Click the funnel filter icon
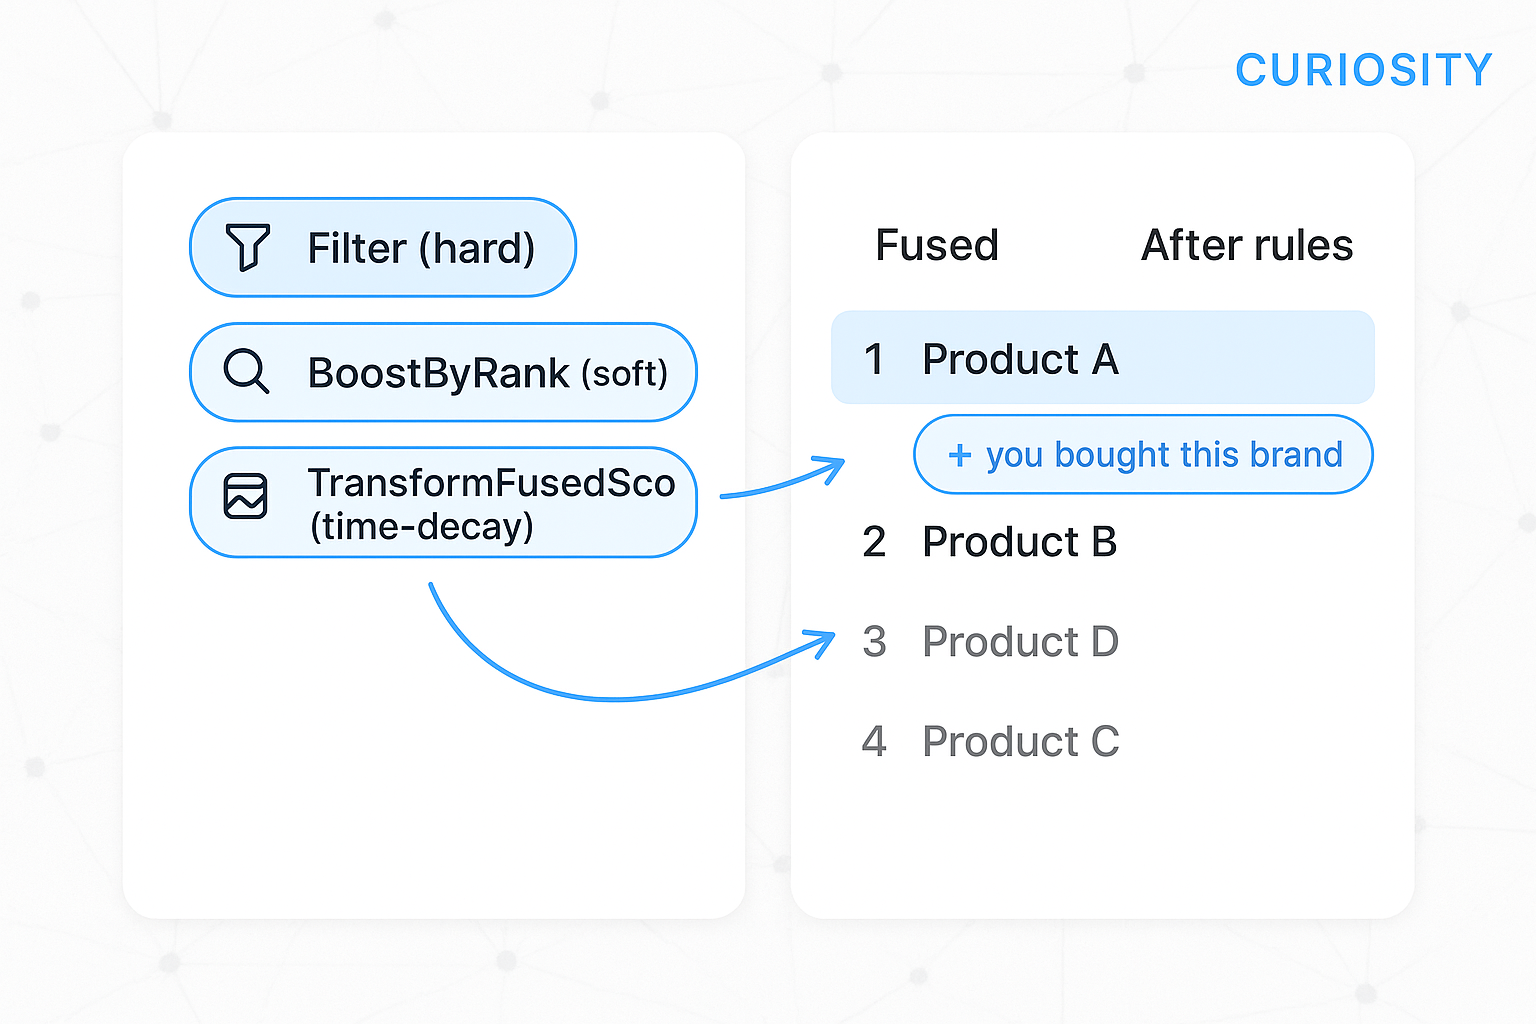The width and height of the screenshot is (1536, 1024). point(247,246)
